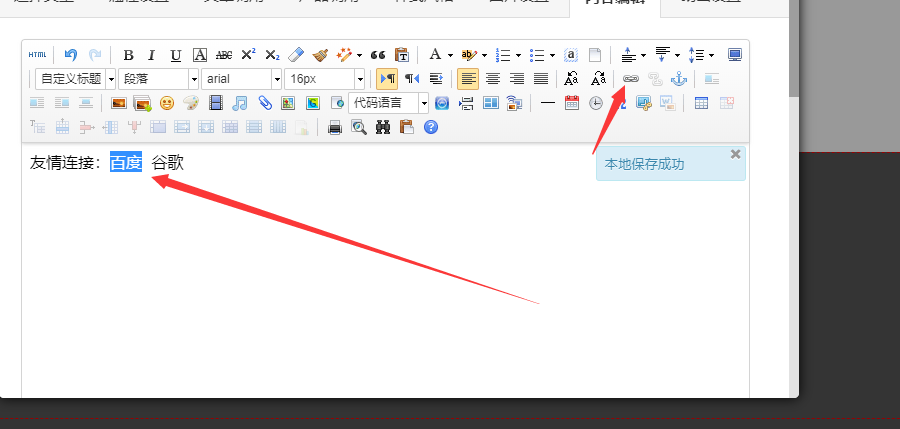Viewport: 900px width, 429px height.
Task: Toggle align left
Action: pos(468,79)
